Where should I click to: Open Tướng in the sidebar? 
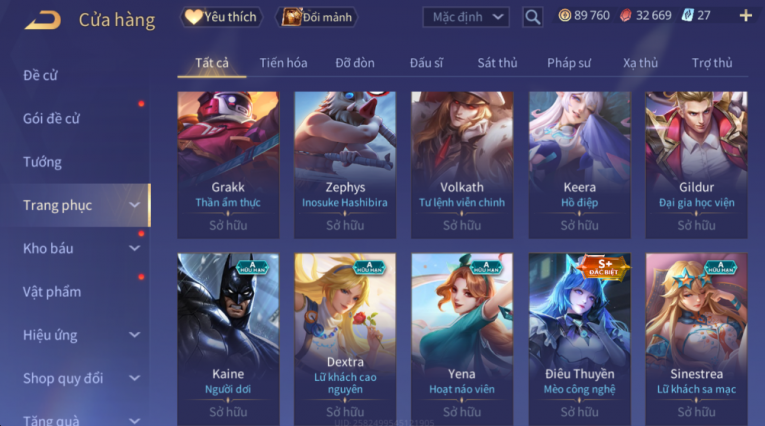(x=42, y=162)
